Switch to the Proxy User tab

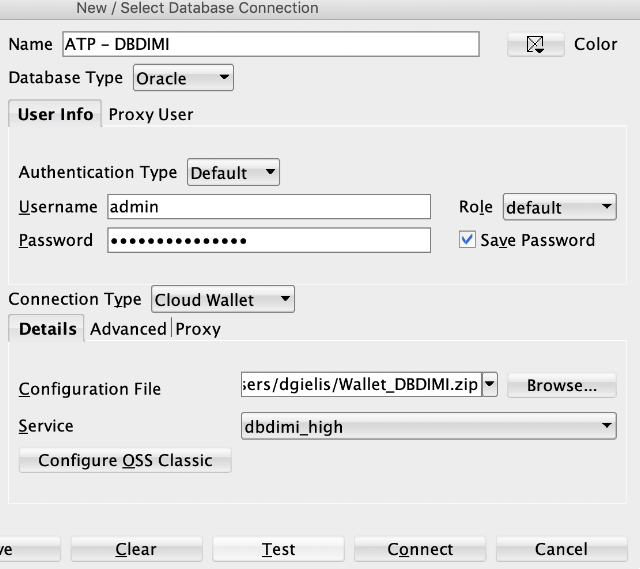tap(151, 114)
